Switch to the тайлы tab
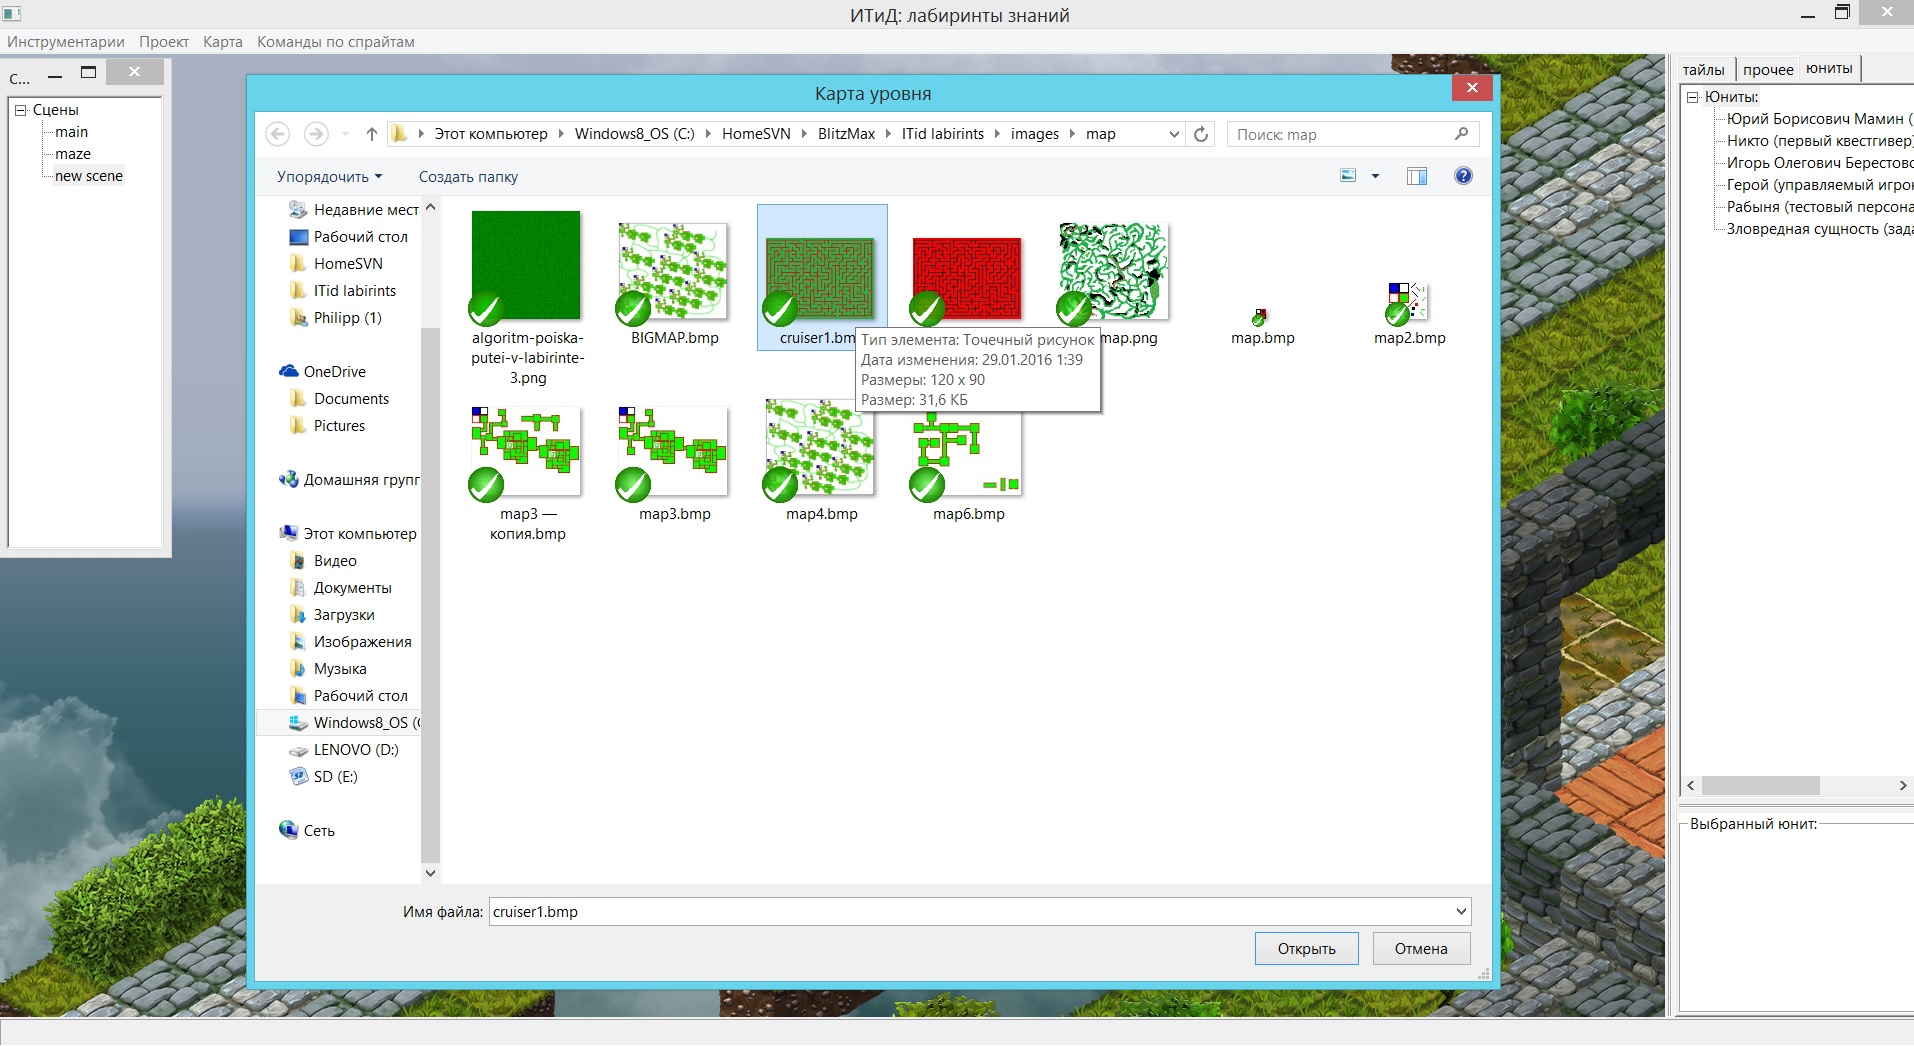The height and width of the screenshot is (1046, 1914). pyautogui.click(x=1704, y=70)
